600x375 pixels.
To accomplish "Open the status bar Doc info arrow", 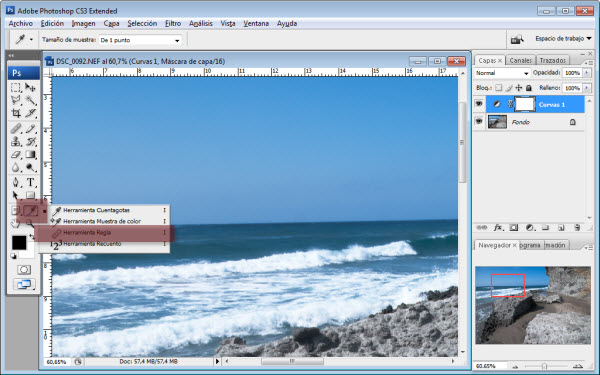I will [x=217, y=361].
